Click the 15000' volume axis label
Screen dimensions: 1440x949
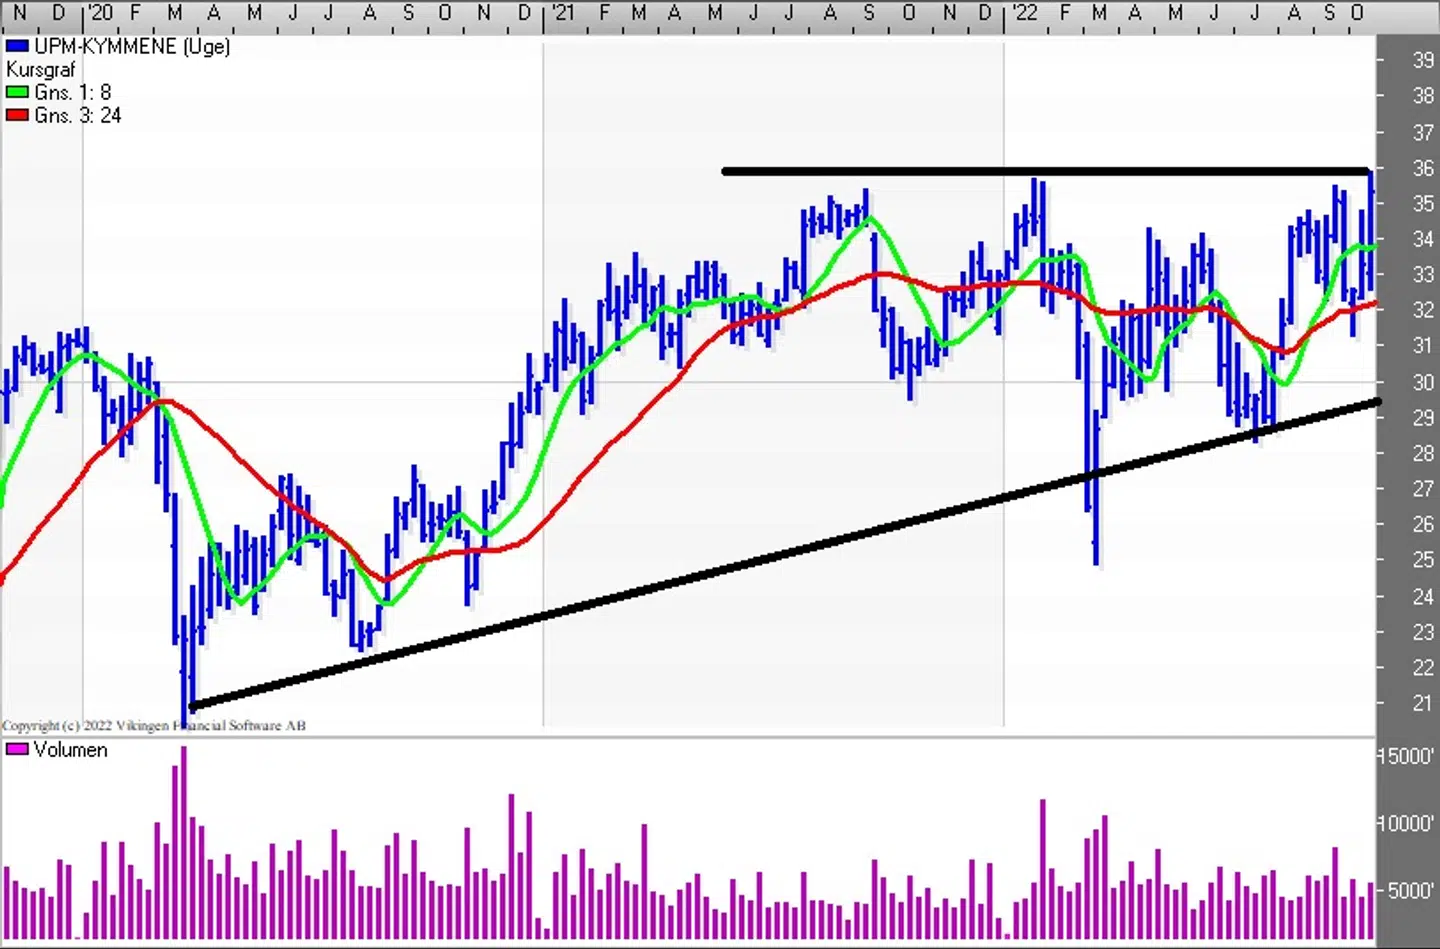click(x=1407, y=756)
